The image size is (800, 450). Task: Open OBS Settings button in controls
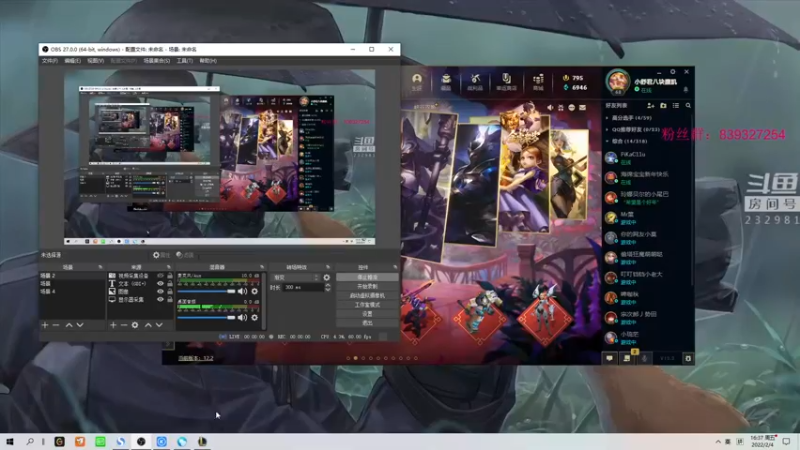pyautogui.click(x=367, y=314)
